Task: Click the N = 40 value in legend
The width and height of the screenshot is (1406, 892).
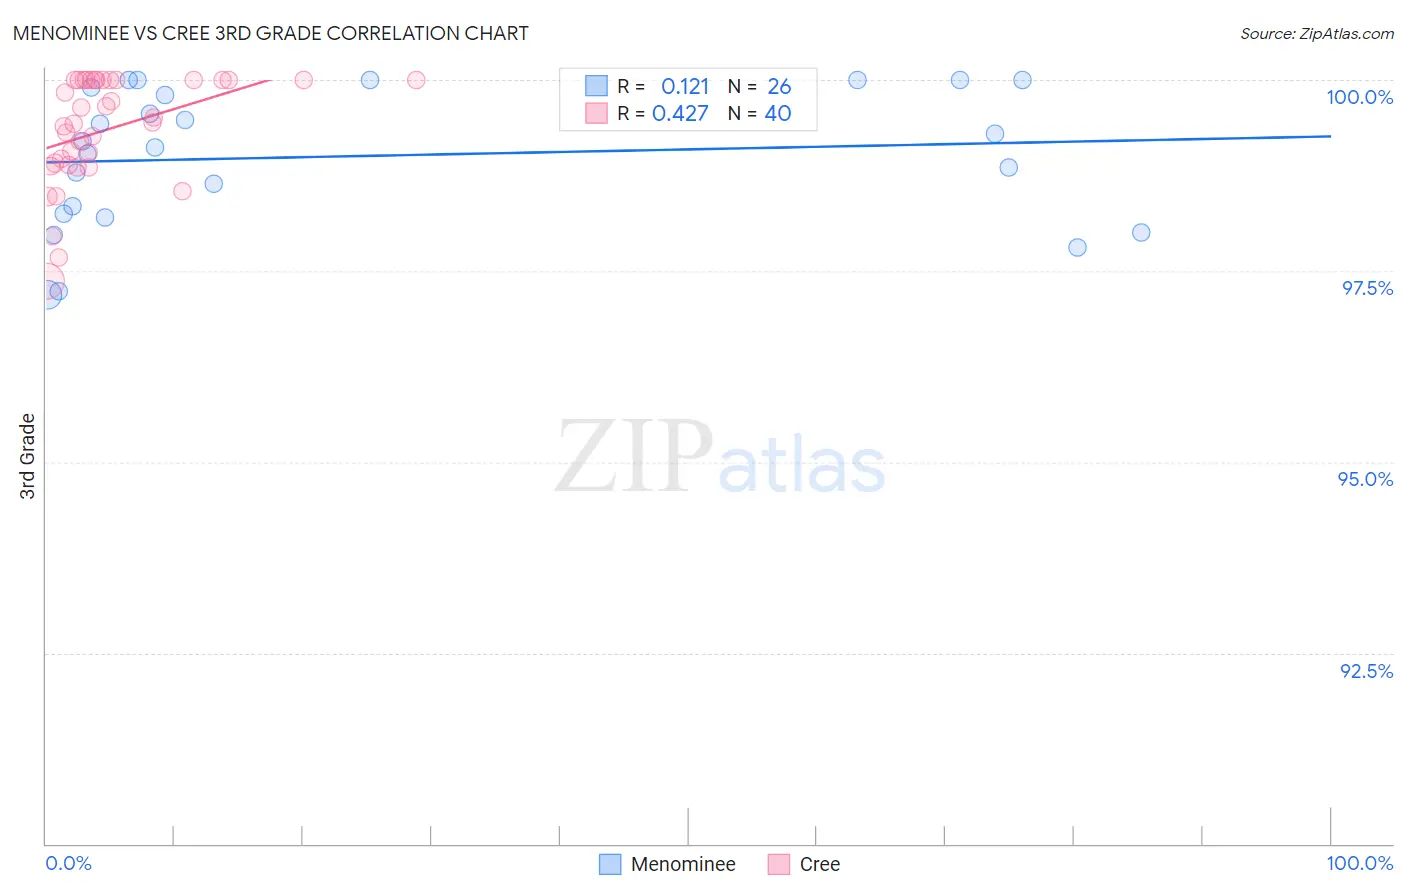Action: pyautogui.click(x=760, y=113)
